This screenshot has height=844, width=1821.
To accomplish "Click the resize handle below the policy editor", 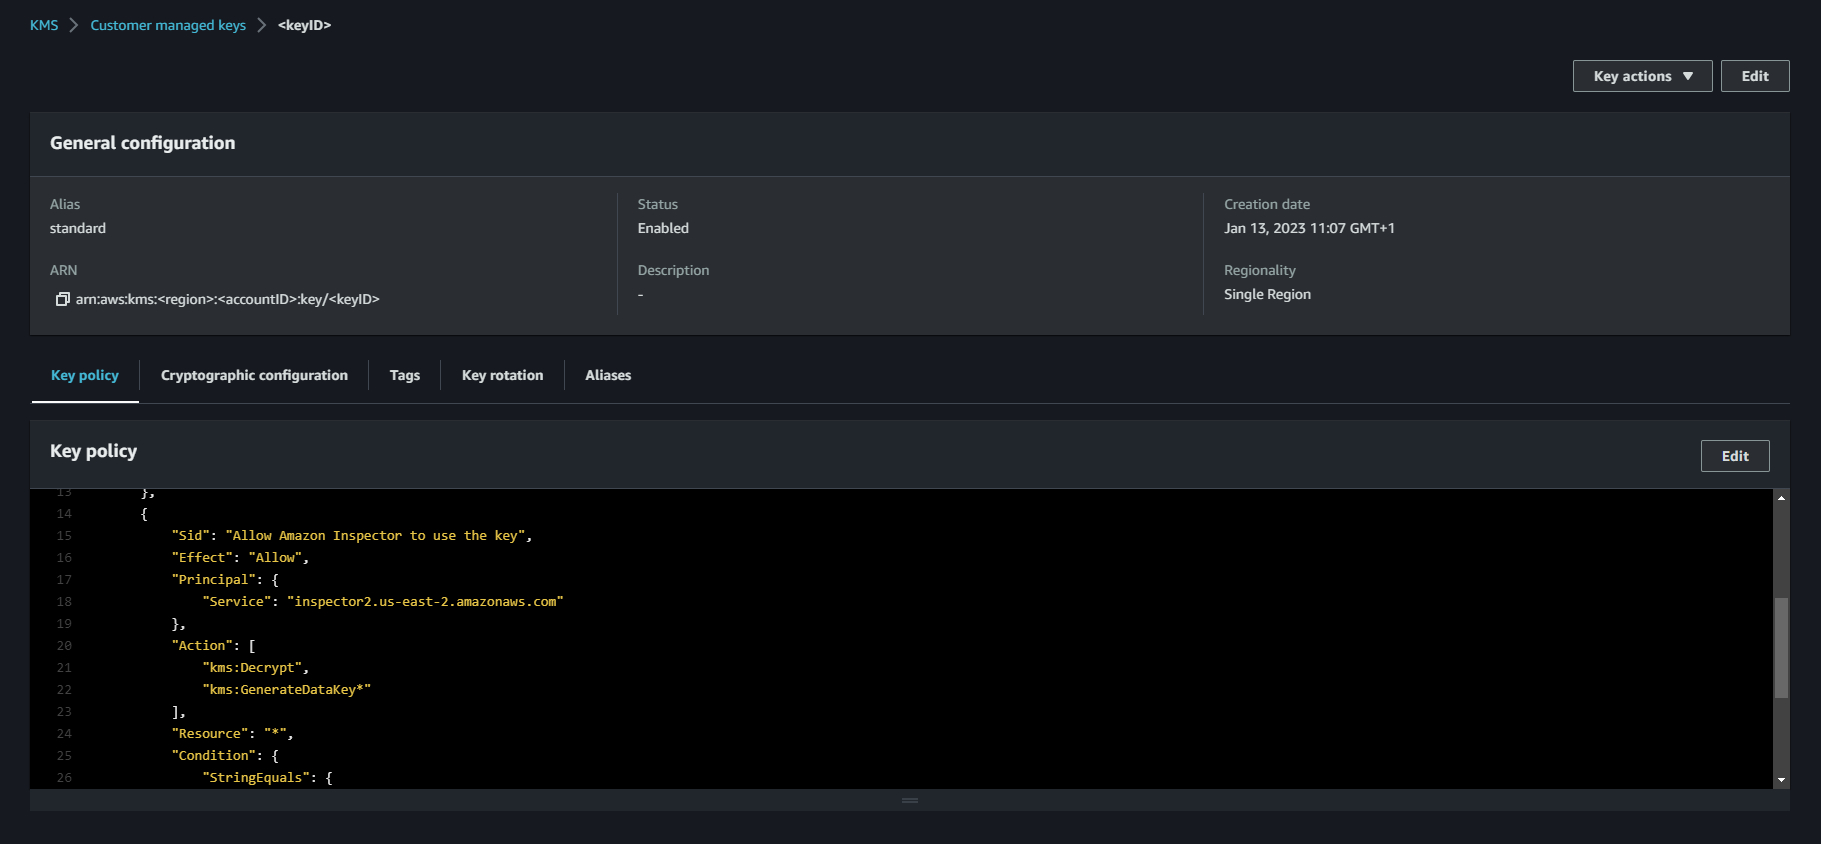I will [x=910, y=800].
